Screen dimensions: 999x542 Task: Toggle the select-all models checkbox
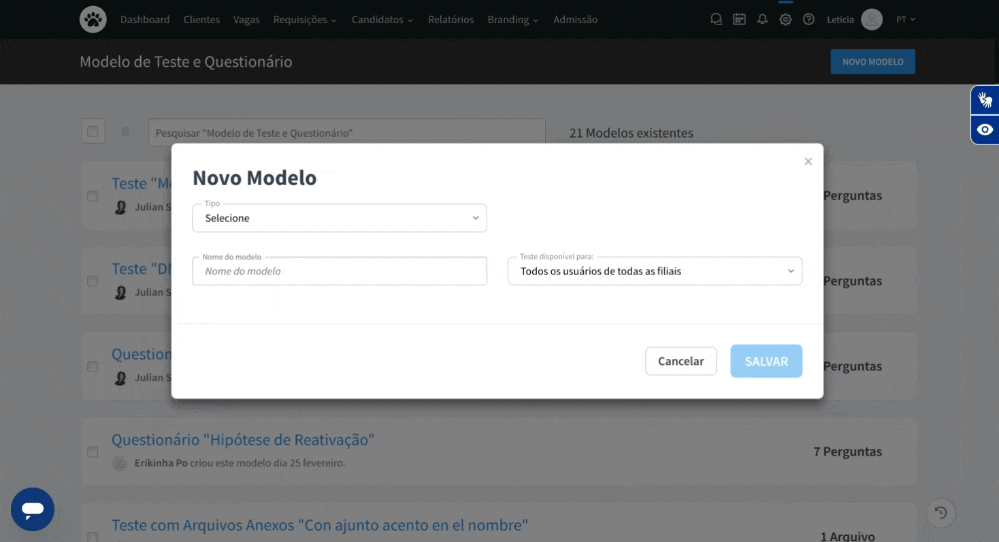click(93, 132)
